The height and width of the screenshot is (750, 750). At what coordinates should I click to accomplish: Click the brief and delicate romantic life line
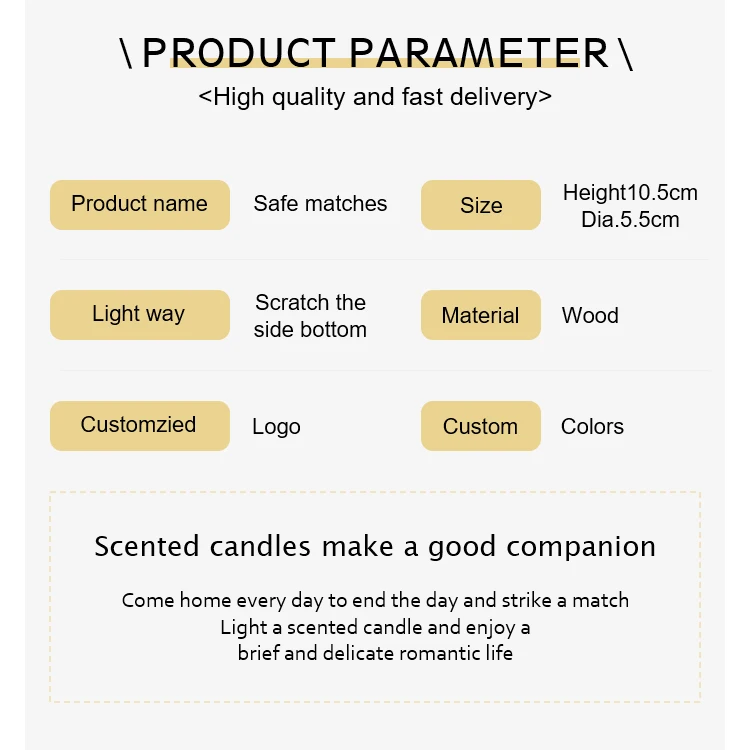(x=375, y=653)
